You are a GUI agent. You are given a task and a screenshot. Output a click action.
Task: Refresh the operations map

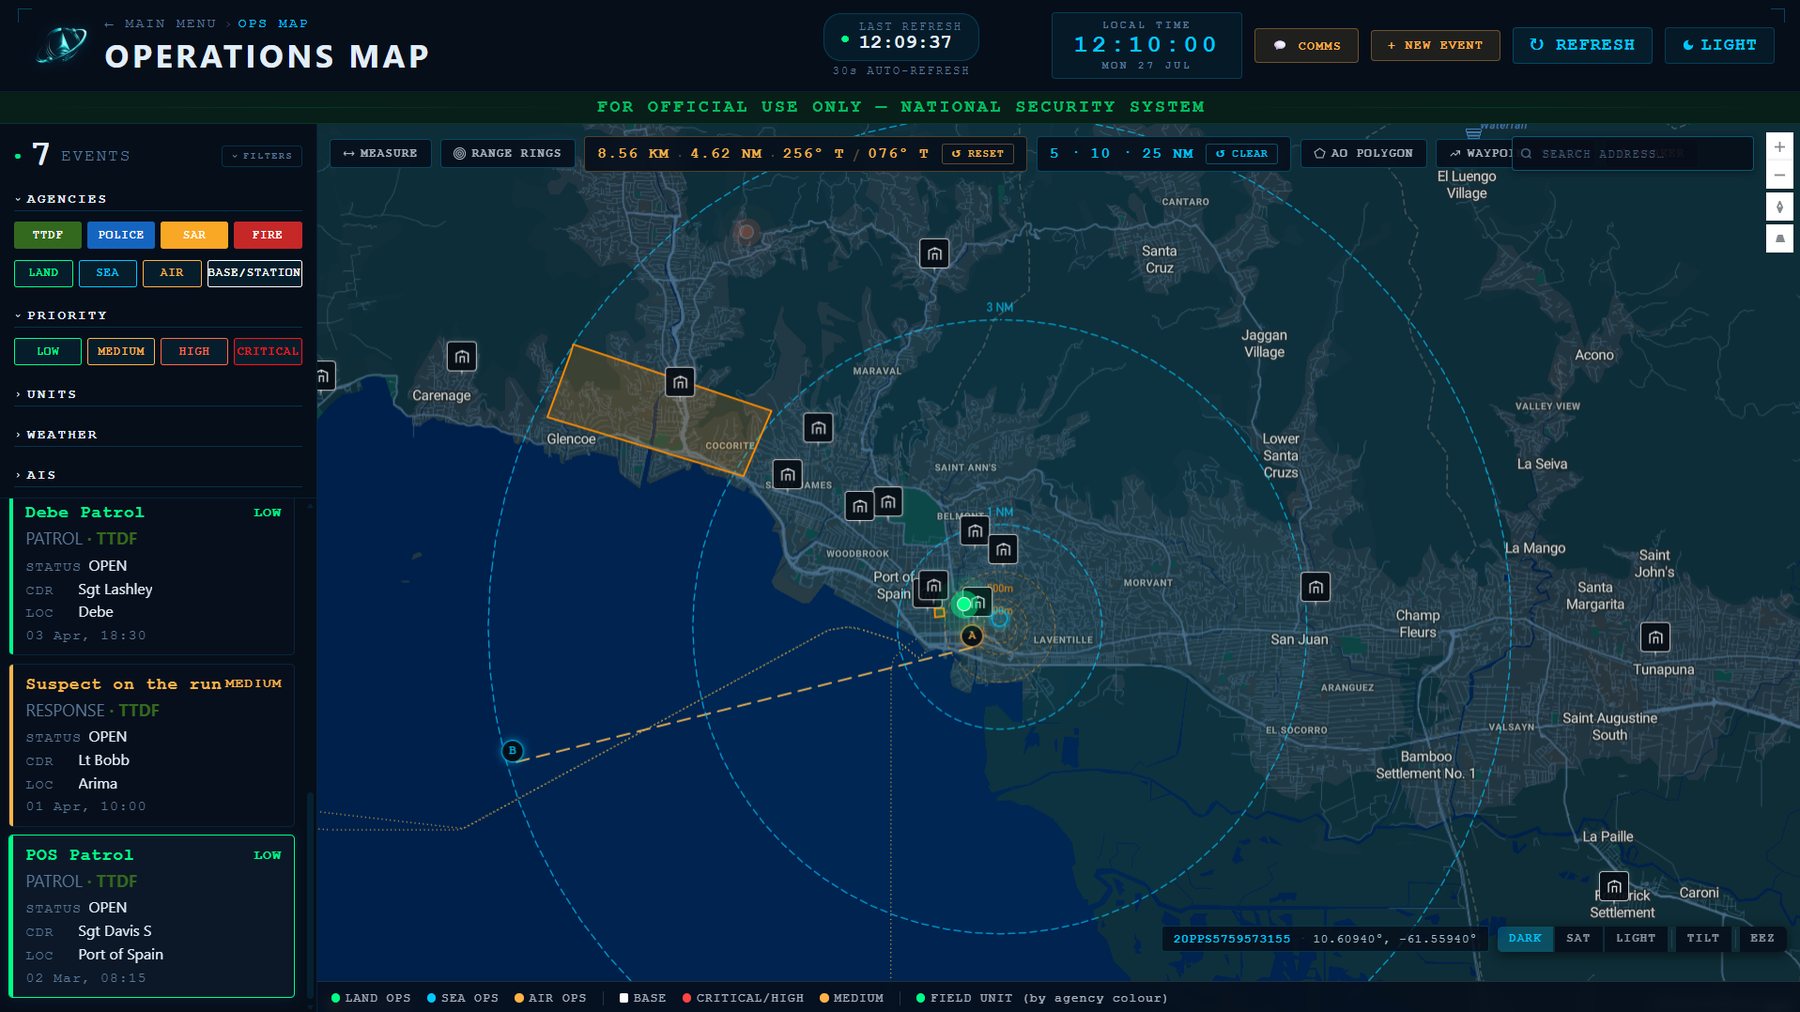tap(1582, 45)
